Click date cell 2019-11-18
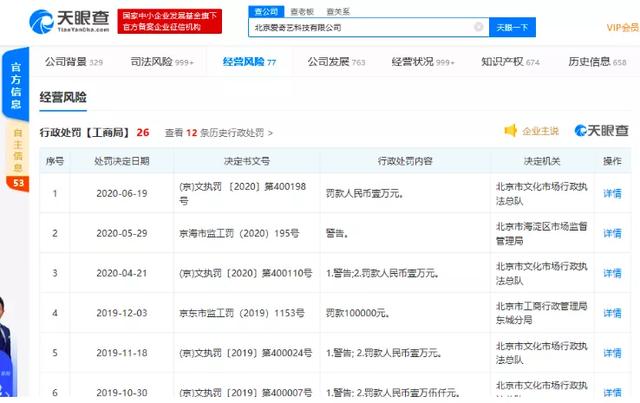 click(x=122, y=353)
